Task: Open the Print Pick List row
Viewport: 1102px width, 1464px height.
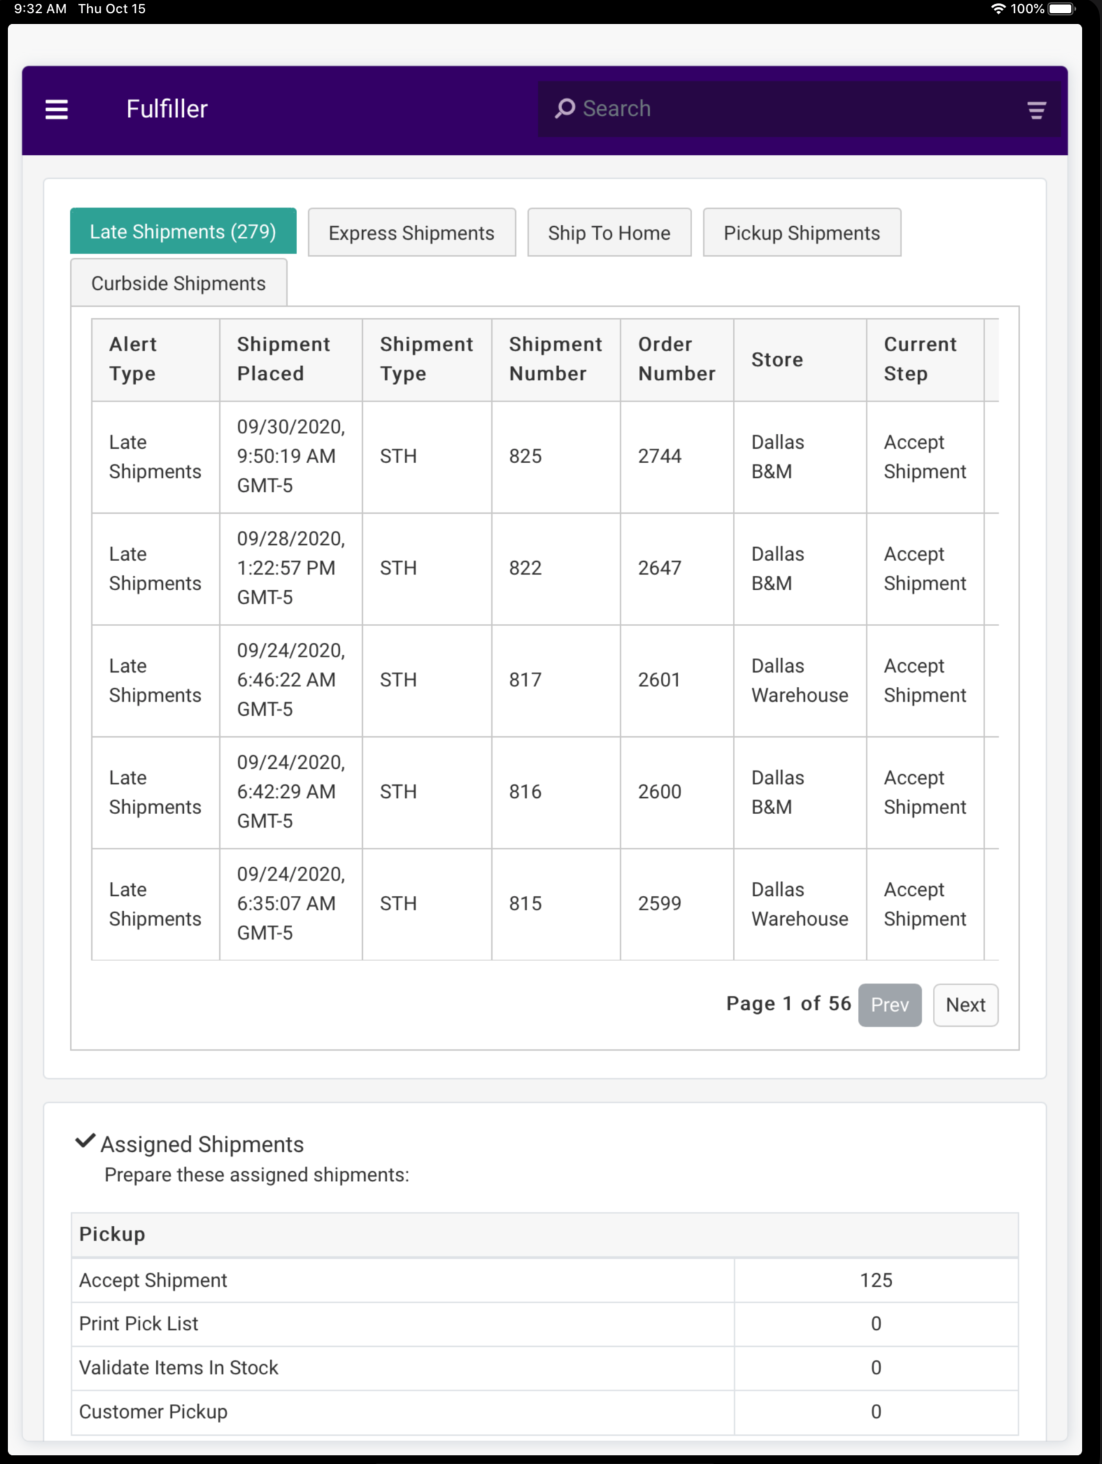Action: pos(545,1324)
